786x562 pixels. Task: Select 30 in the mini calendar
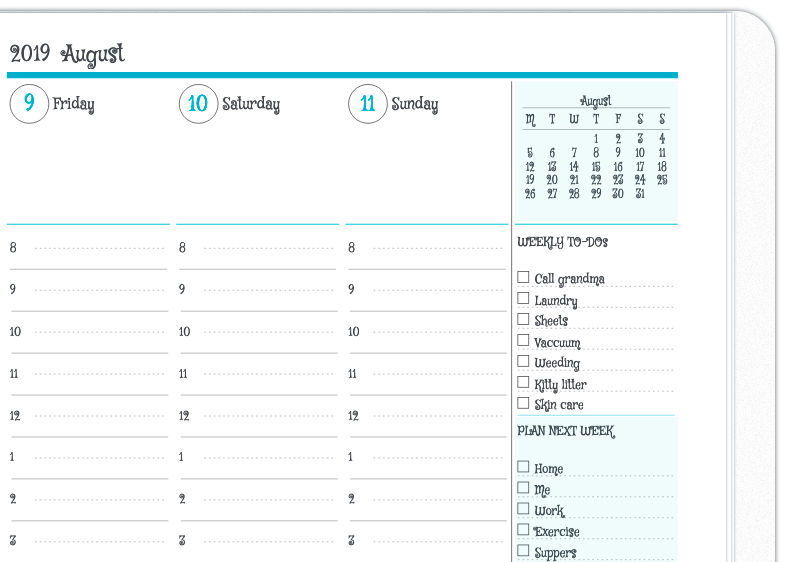[x=618, y=194]
